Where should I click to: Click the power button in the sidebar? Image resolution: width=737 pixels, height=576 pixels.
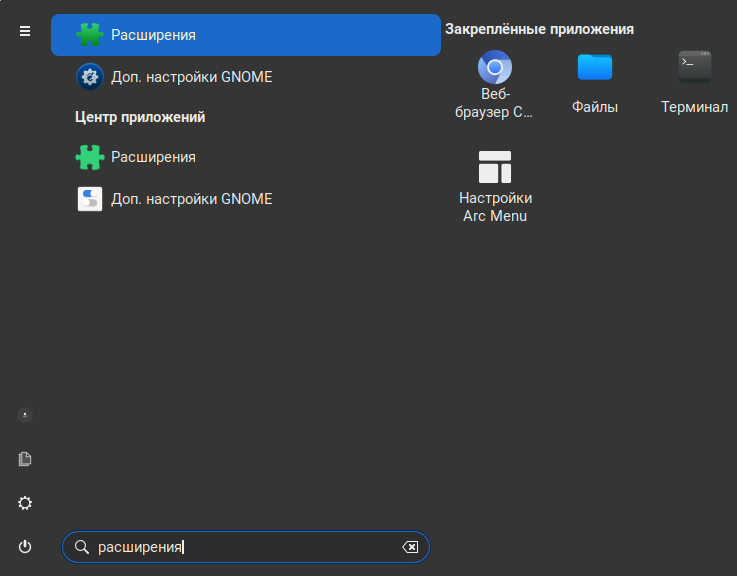click(25, 547)
